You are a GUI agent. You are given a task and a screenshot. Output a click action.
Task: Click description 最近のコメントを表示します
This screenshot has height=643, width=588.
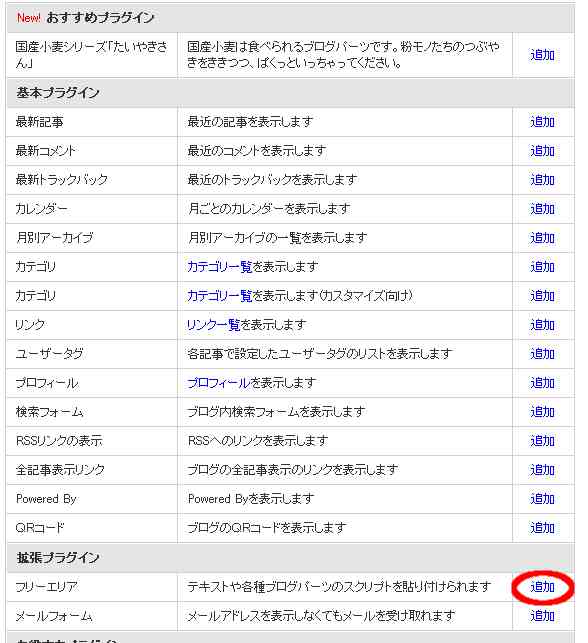point(257,151)
